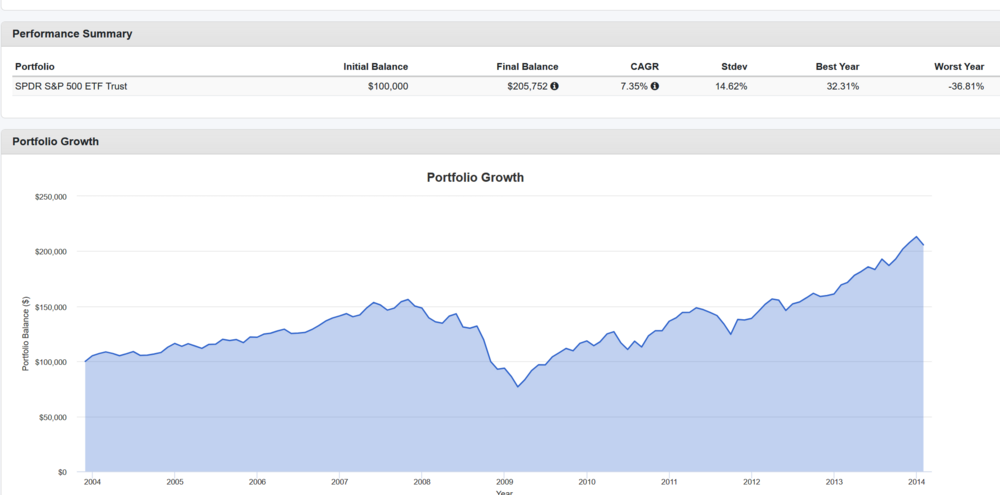
Task: Click the Portfolio Growth panel header
Action: [56, 142]
